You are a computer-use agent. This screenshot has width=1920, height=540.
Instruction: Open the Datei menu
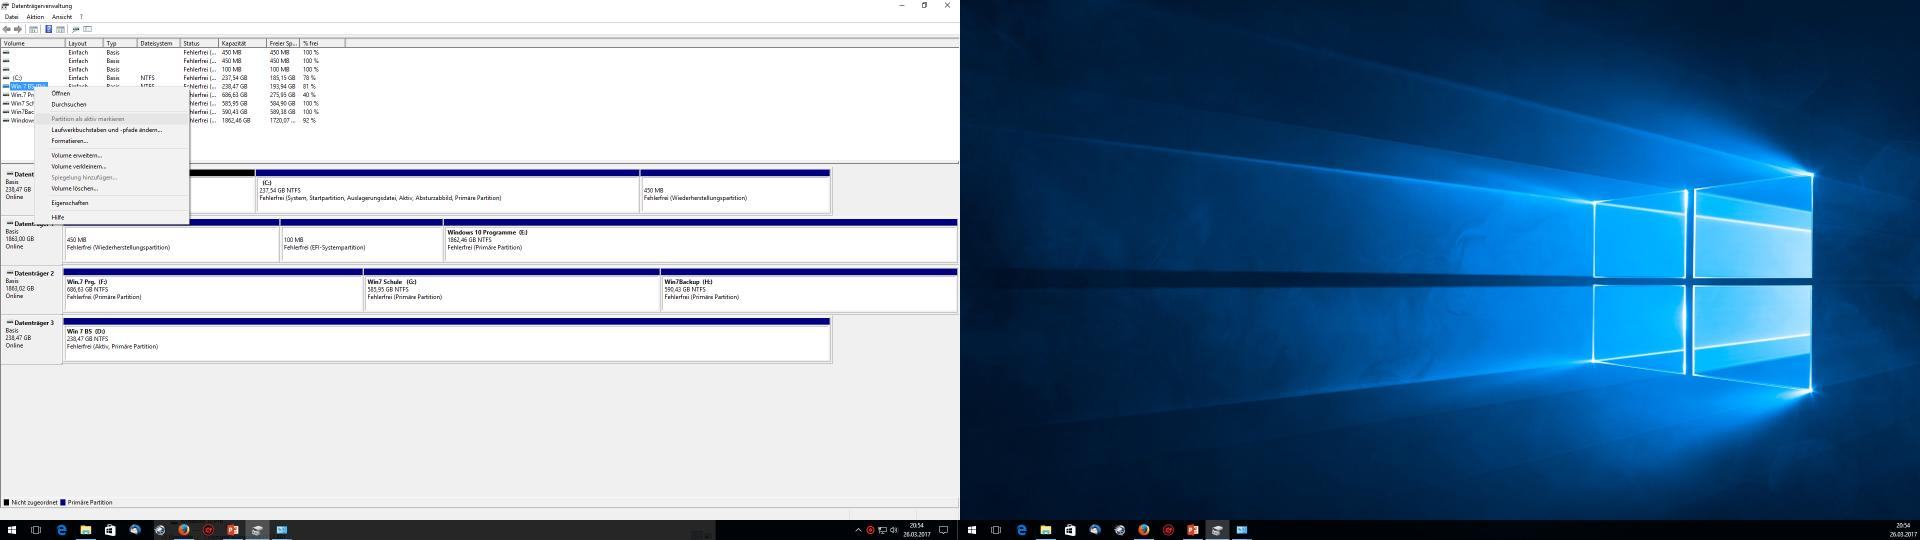(12, 17)
